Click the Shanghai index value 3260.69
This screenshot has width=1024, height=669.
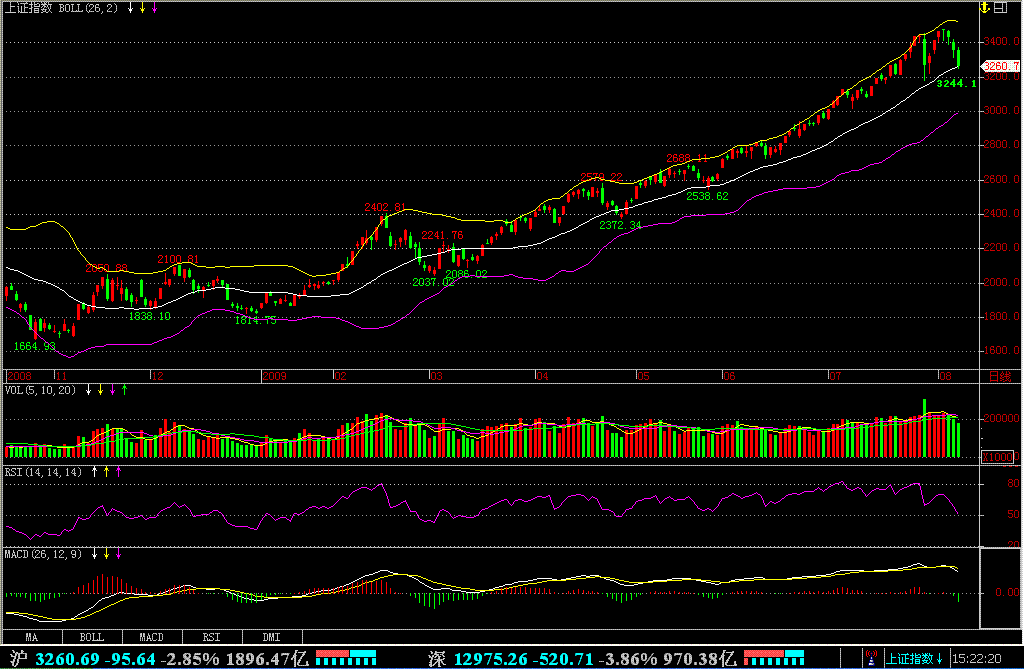(68, 658)
